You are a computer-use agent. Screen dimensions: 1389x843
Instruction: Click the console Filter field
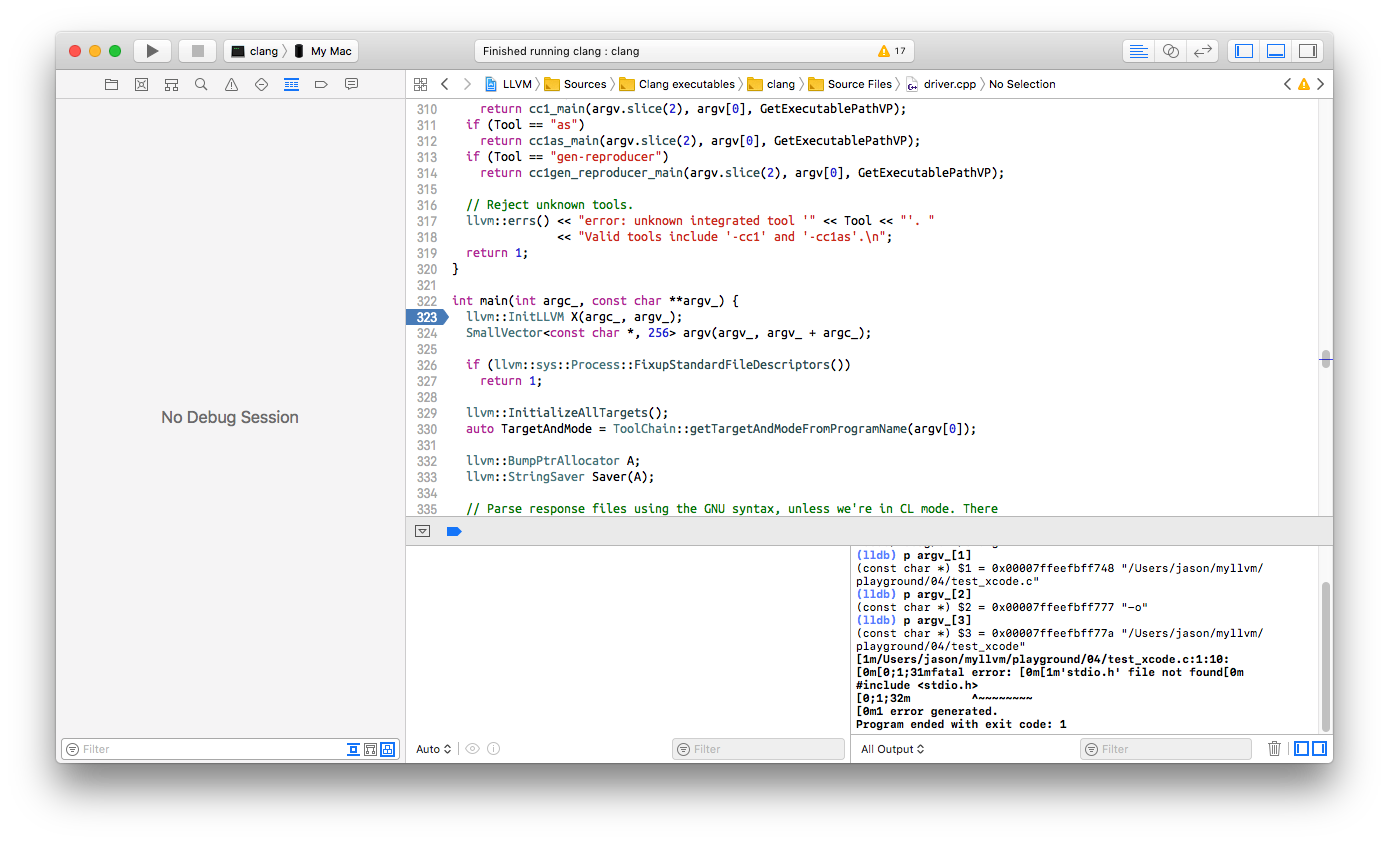(1166, 749)
